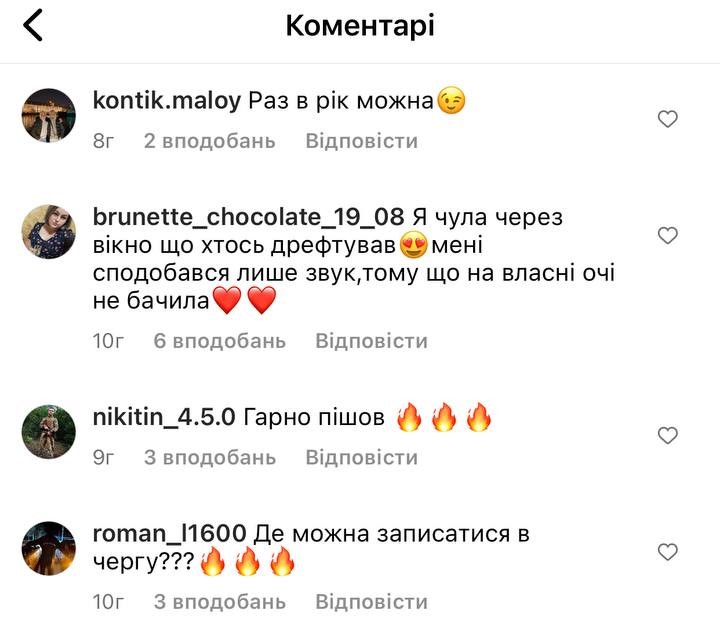The image size is (720, 634).
Task: Reply to kontik.maloy's comment via Відповісти
Action: [x=361, y=141]
